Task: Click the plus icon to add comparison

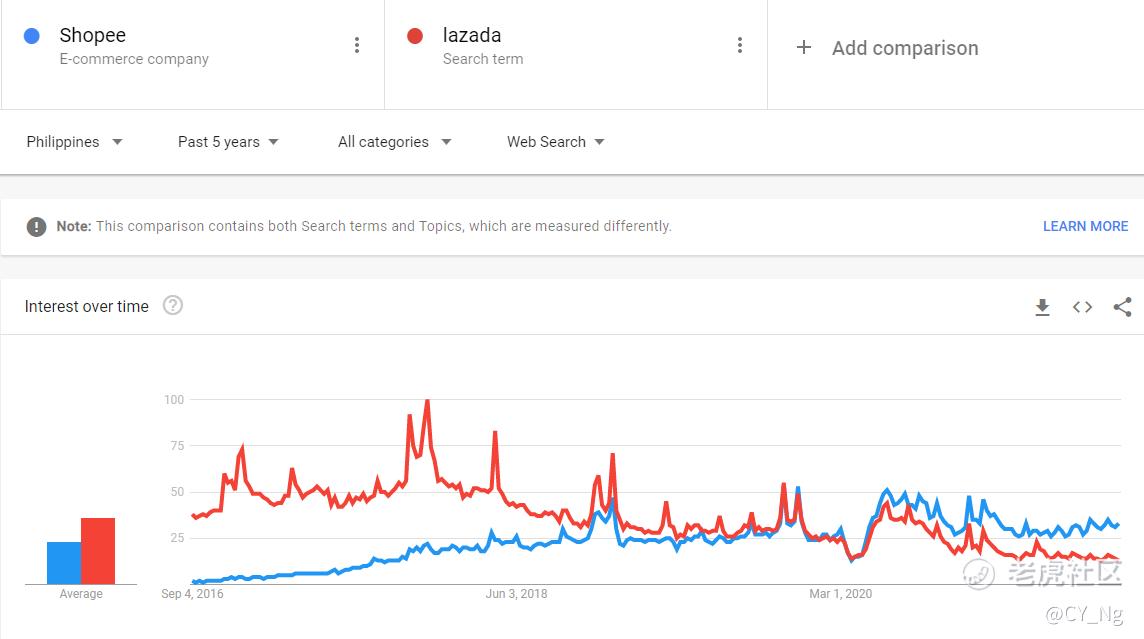Action: point(803,47)
